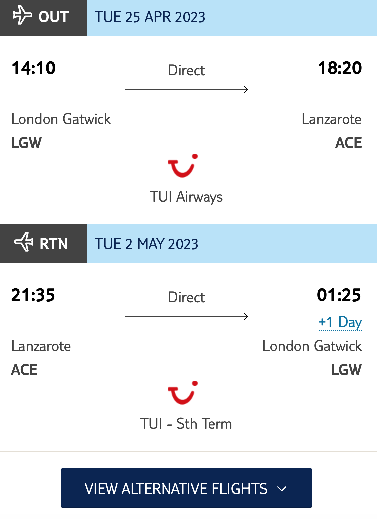Click the TUI Airways smile logo
Screen dimensions: 377x519
183,165
